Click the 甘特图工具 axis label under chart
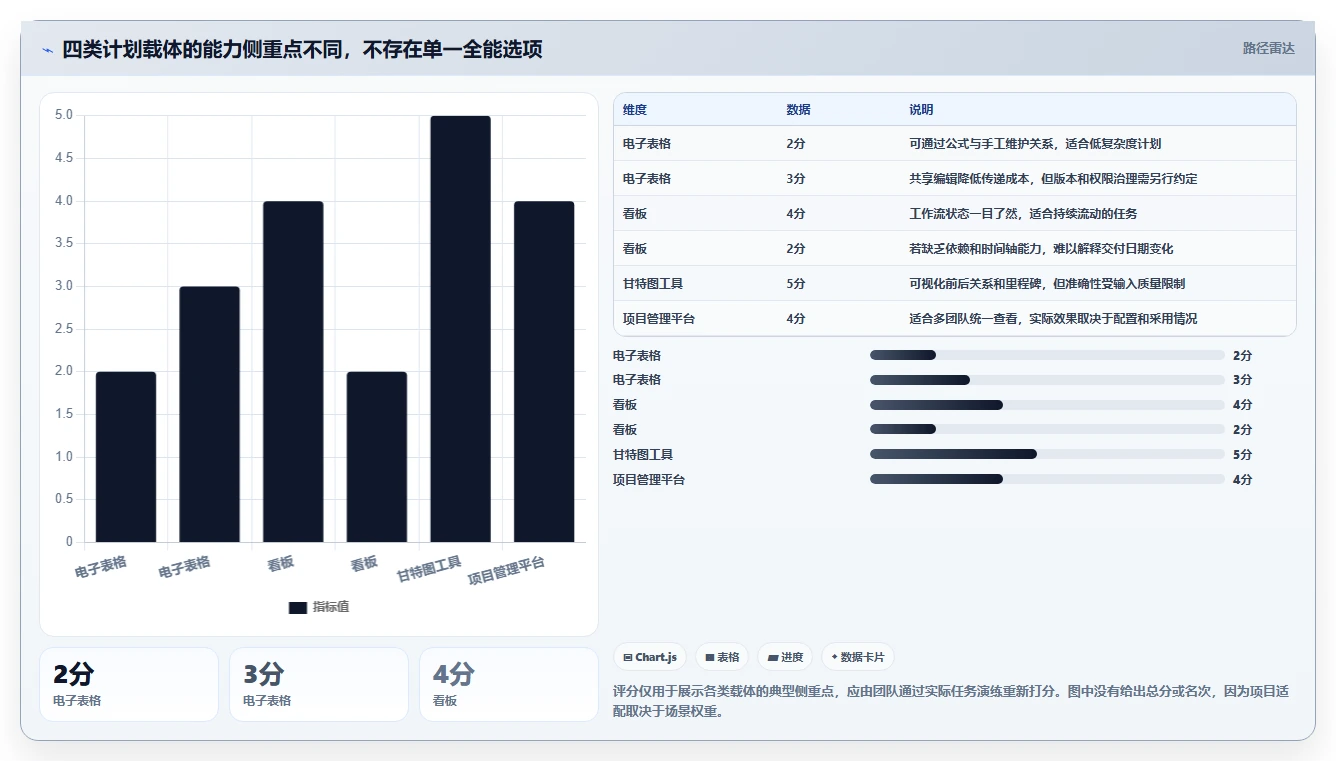This screenshot has width=1336, height=761. (x=429, y=569)
